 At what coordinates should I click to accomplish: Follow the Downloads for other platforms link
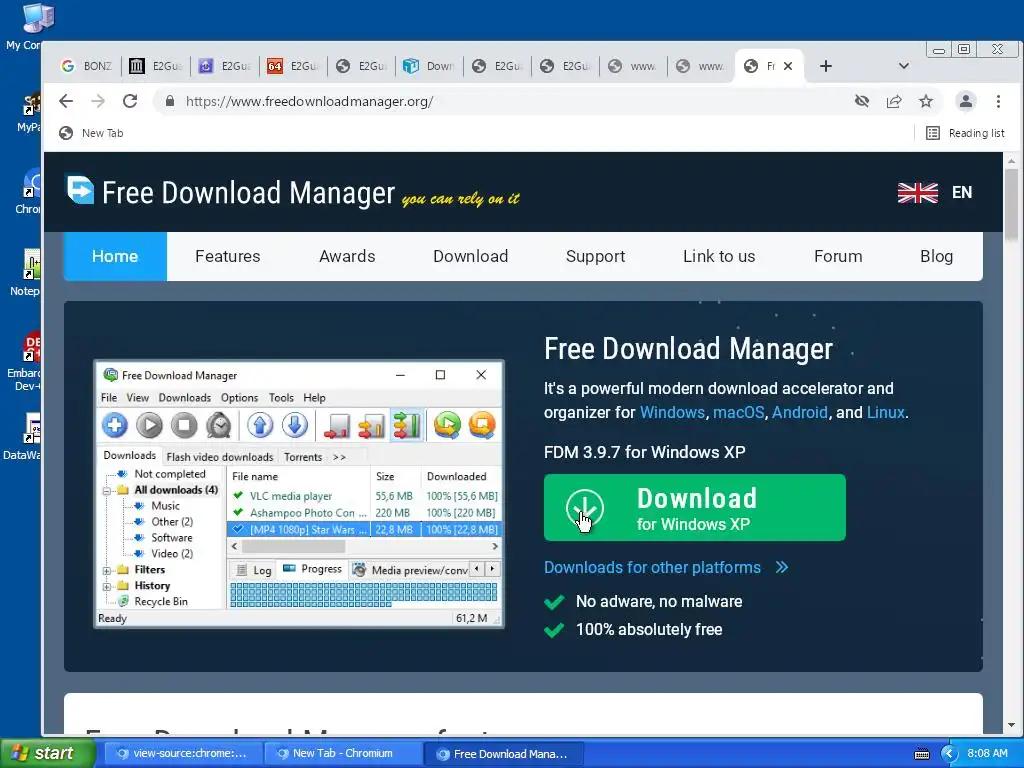tap(665, 568)
